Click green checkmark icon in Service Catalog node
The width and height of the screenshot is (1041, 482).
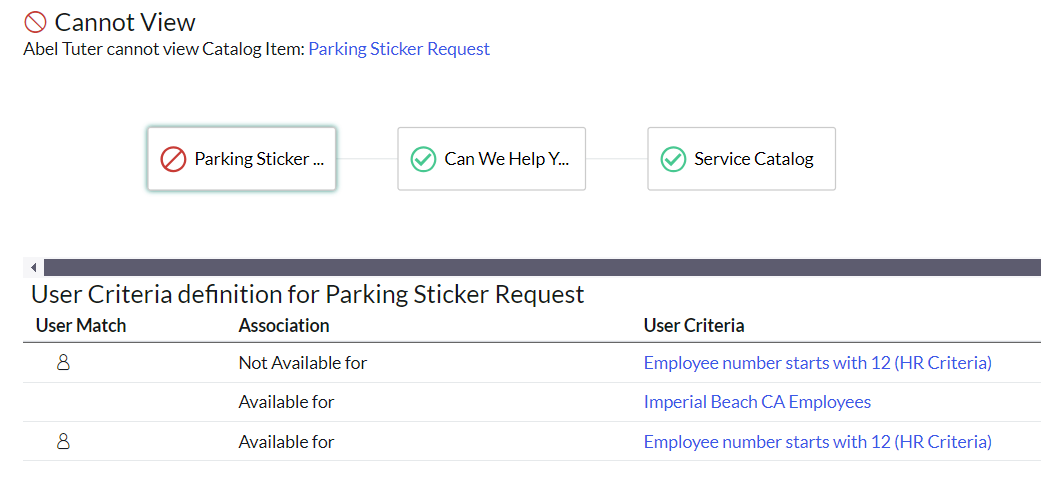(x=673, y=159)
